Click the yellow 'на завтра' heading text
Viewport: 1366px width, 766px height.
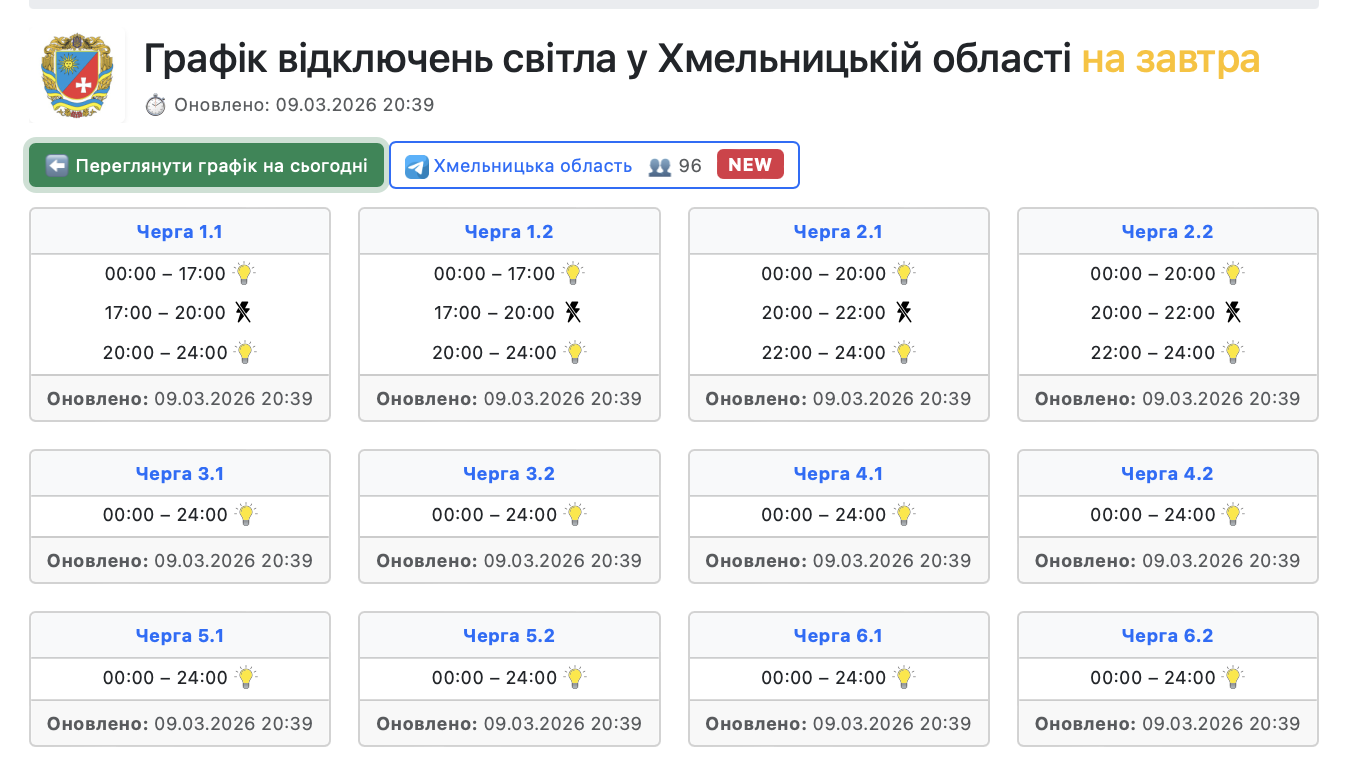pos(1171,60)
